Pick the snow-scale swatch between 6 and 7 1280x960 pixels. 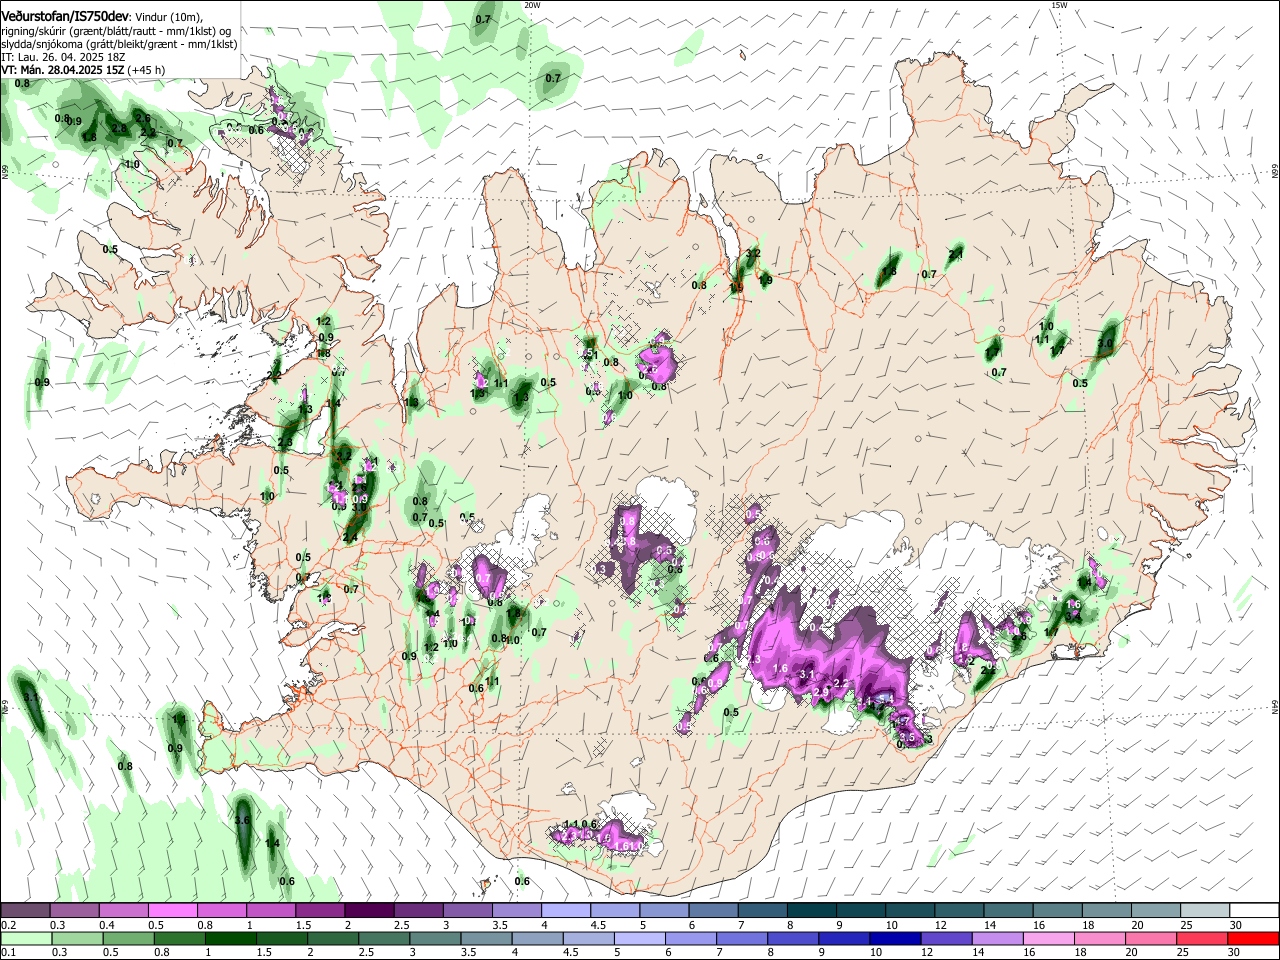714,911
